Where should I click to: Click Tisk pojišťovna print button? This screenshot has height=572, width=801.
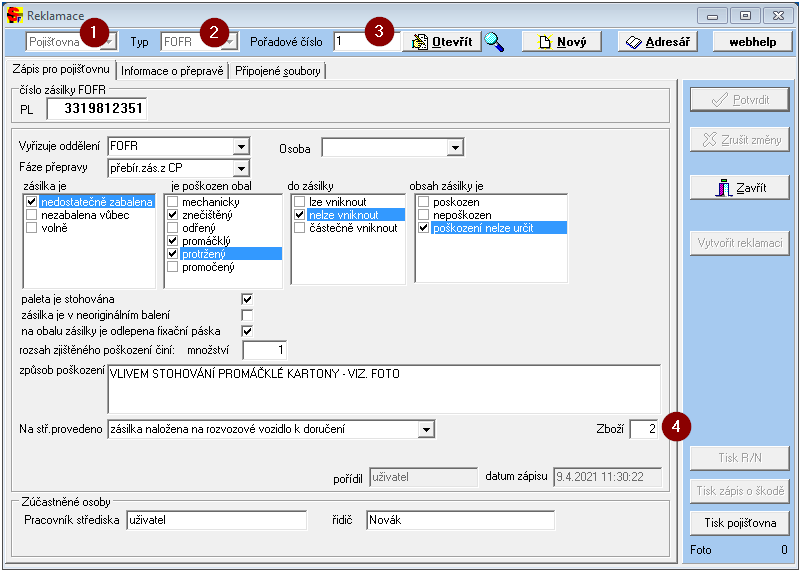740,522
